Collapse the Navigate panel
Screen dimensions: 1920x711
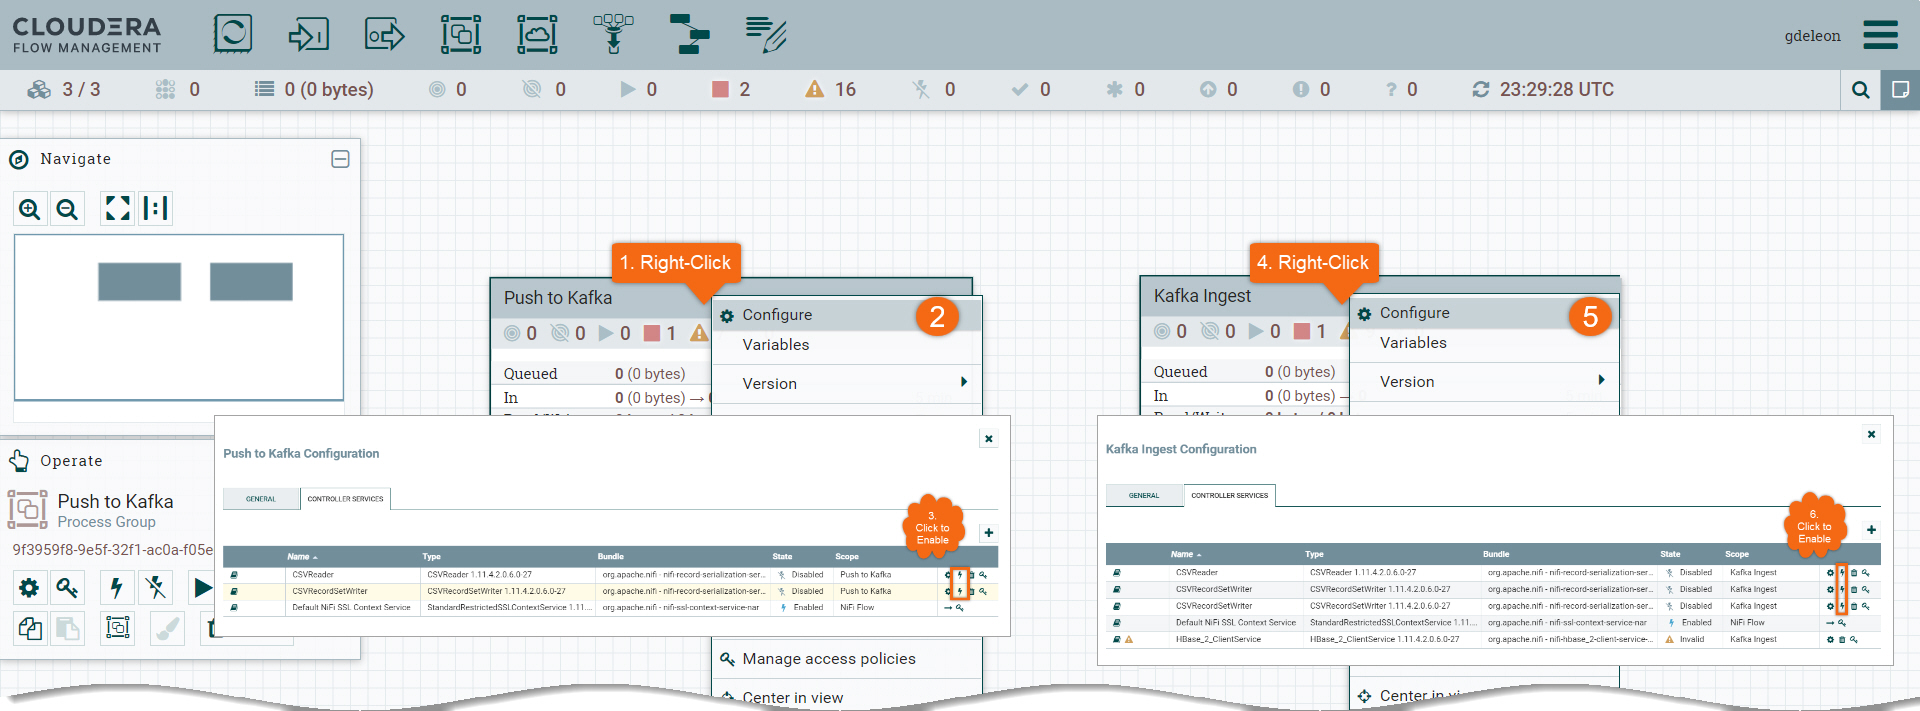340,159
